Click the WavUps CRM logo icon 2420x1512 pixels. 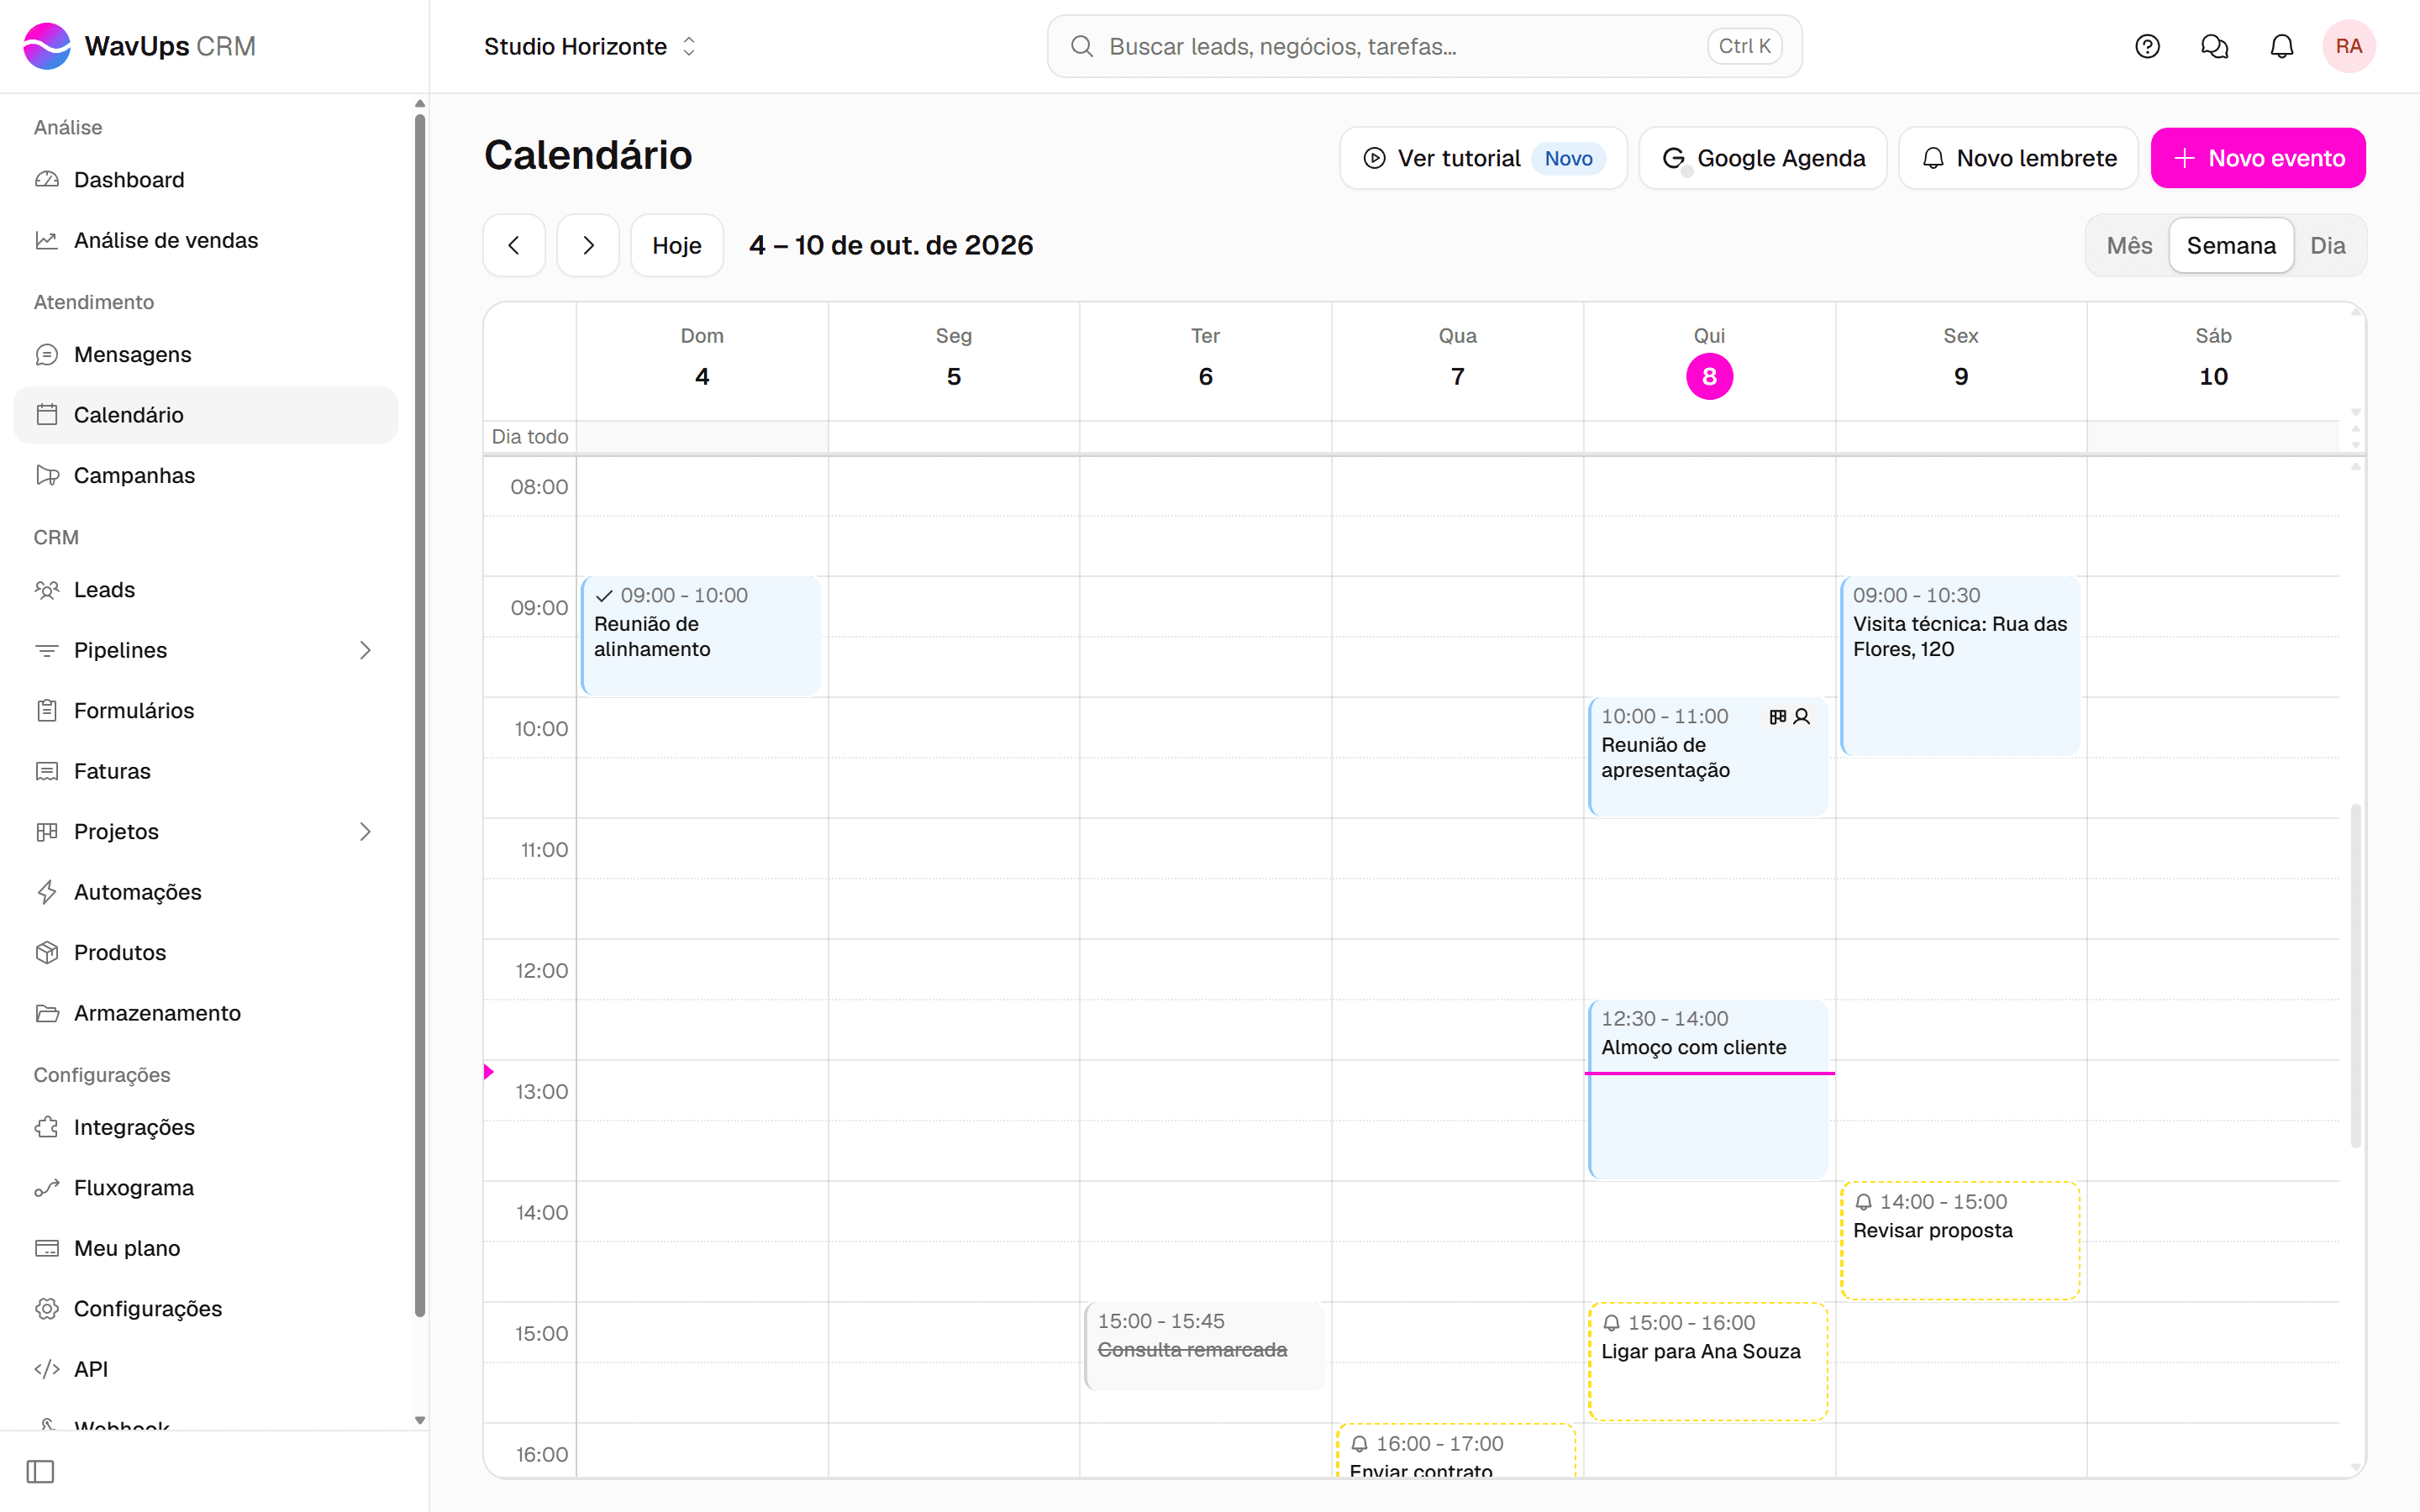coord(47,46)
